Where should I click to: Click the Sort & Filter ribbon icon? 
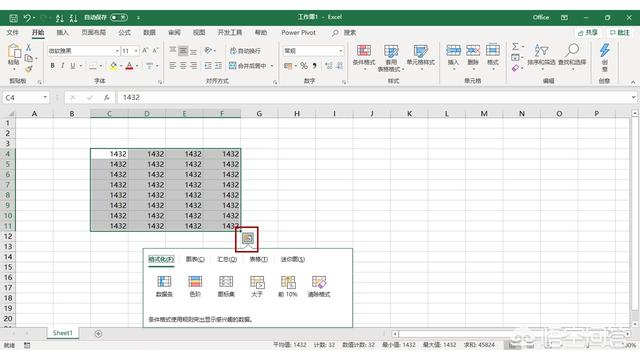click(x=541, y=55)
